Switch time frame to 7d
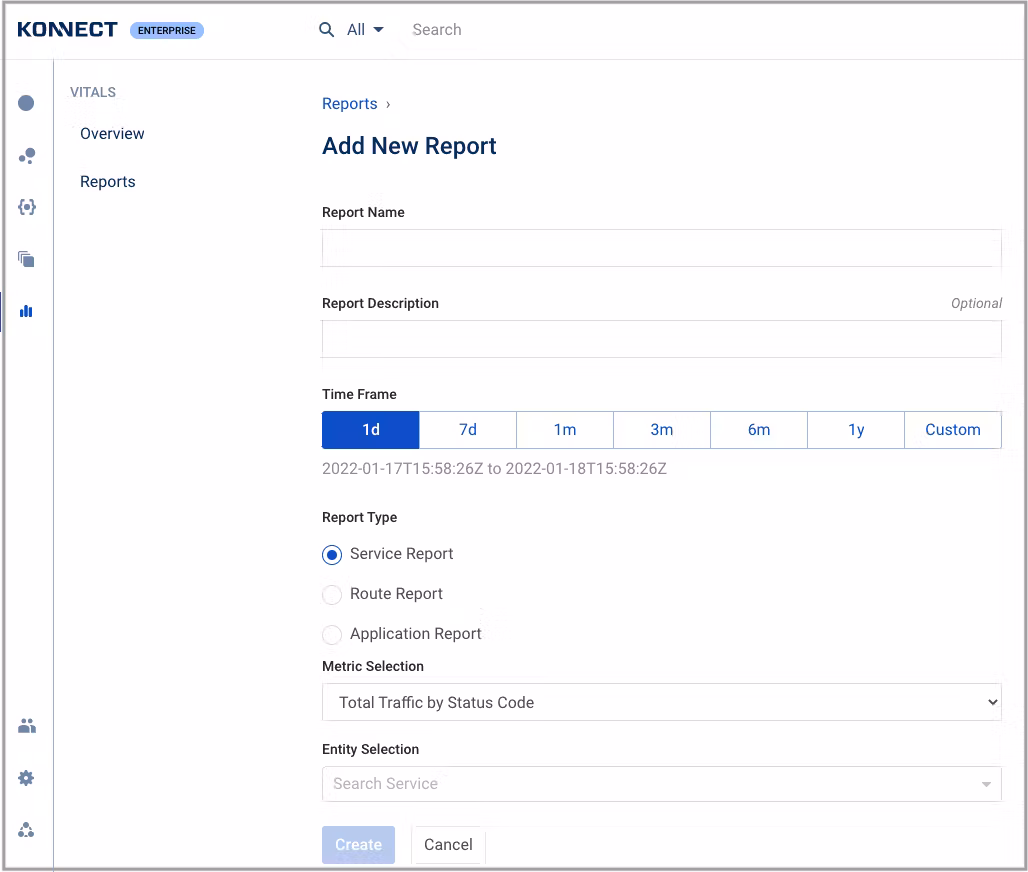Screen dimensions: 1028x872 (x=468, y=430)
